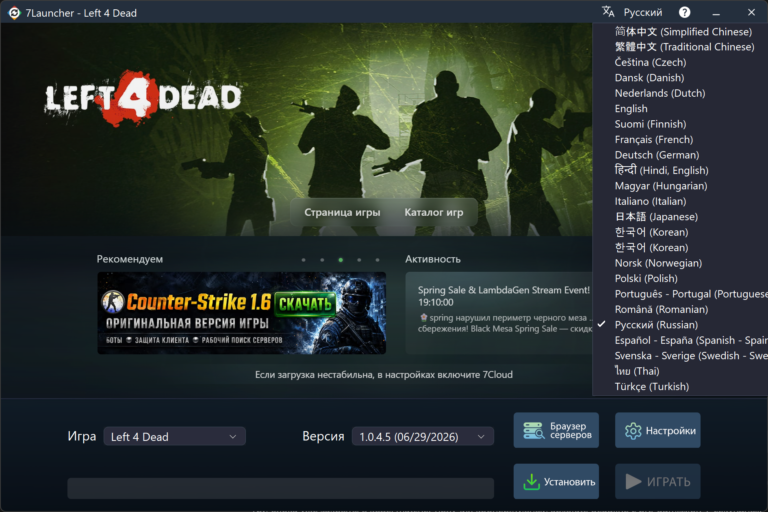Go to second recommendation carousel dot

click(322, 260)
